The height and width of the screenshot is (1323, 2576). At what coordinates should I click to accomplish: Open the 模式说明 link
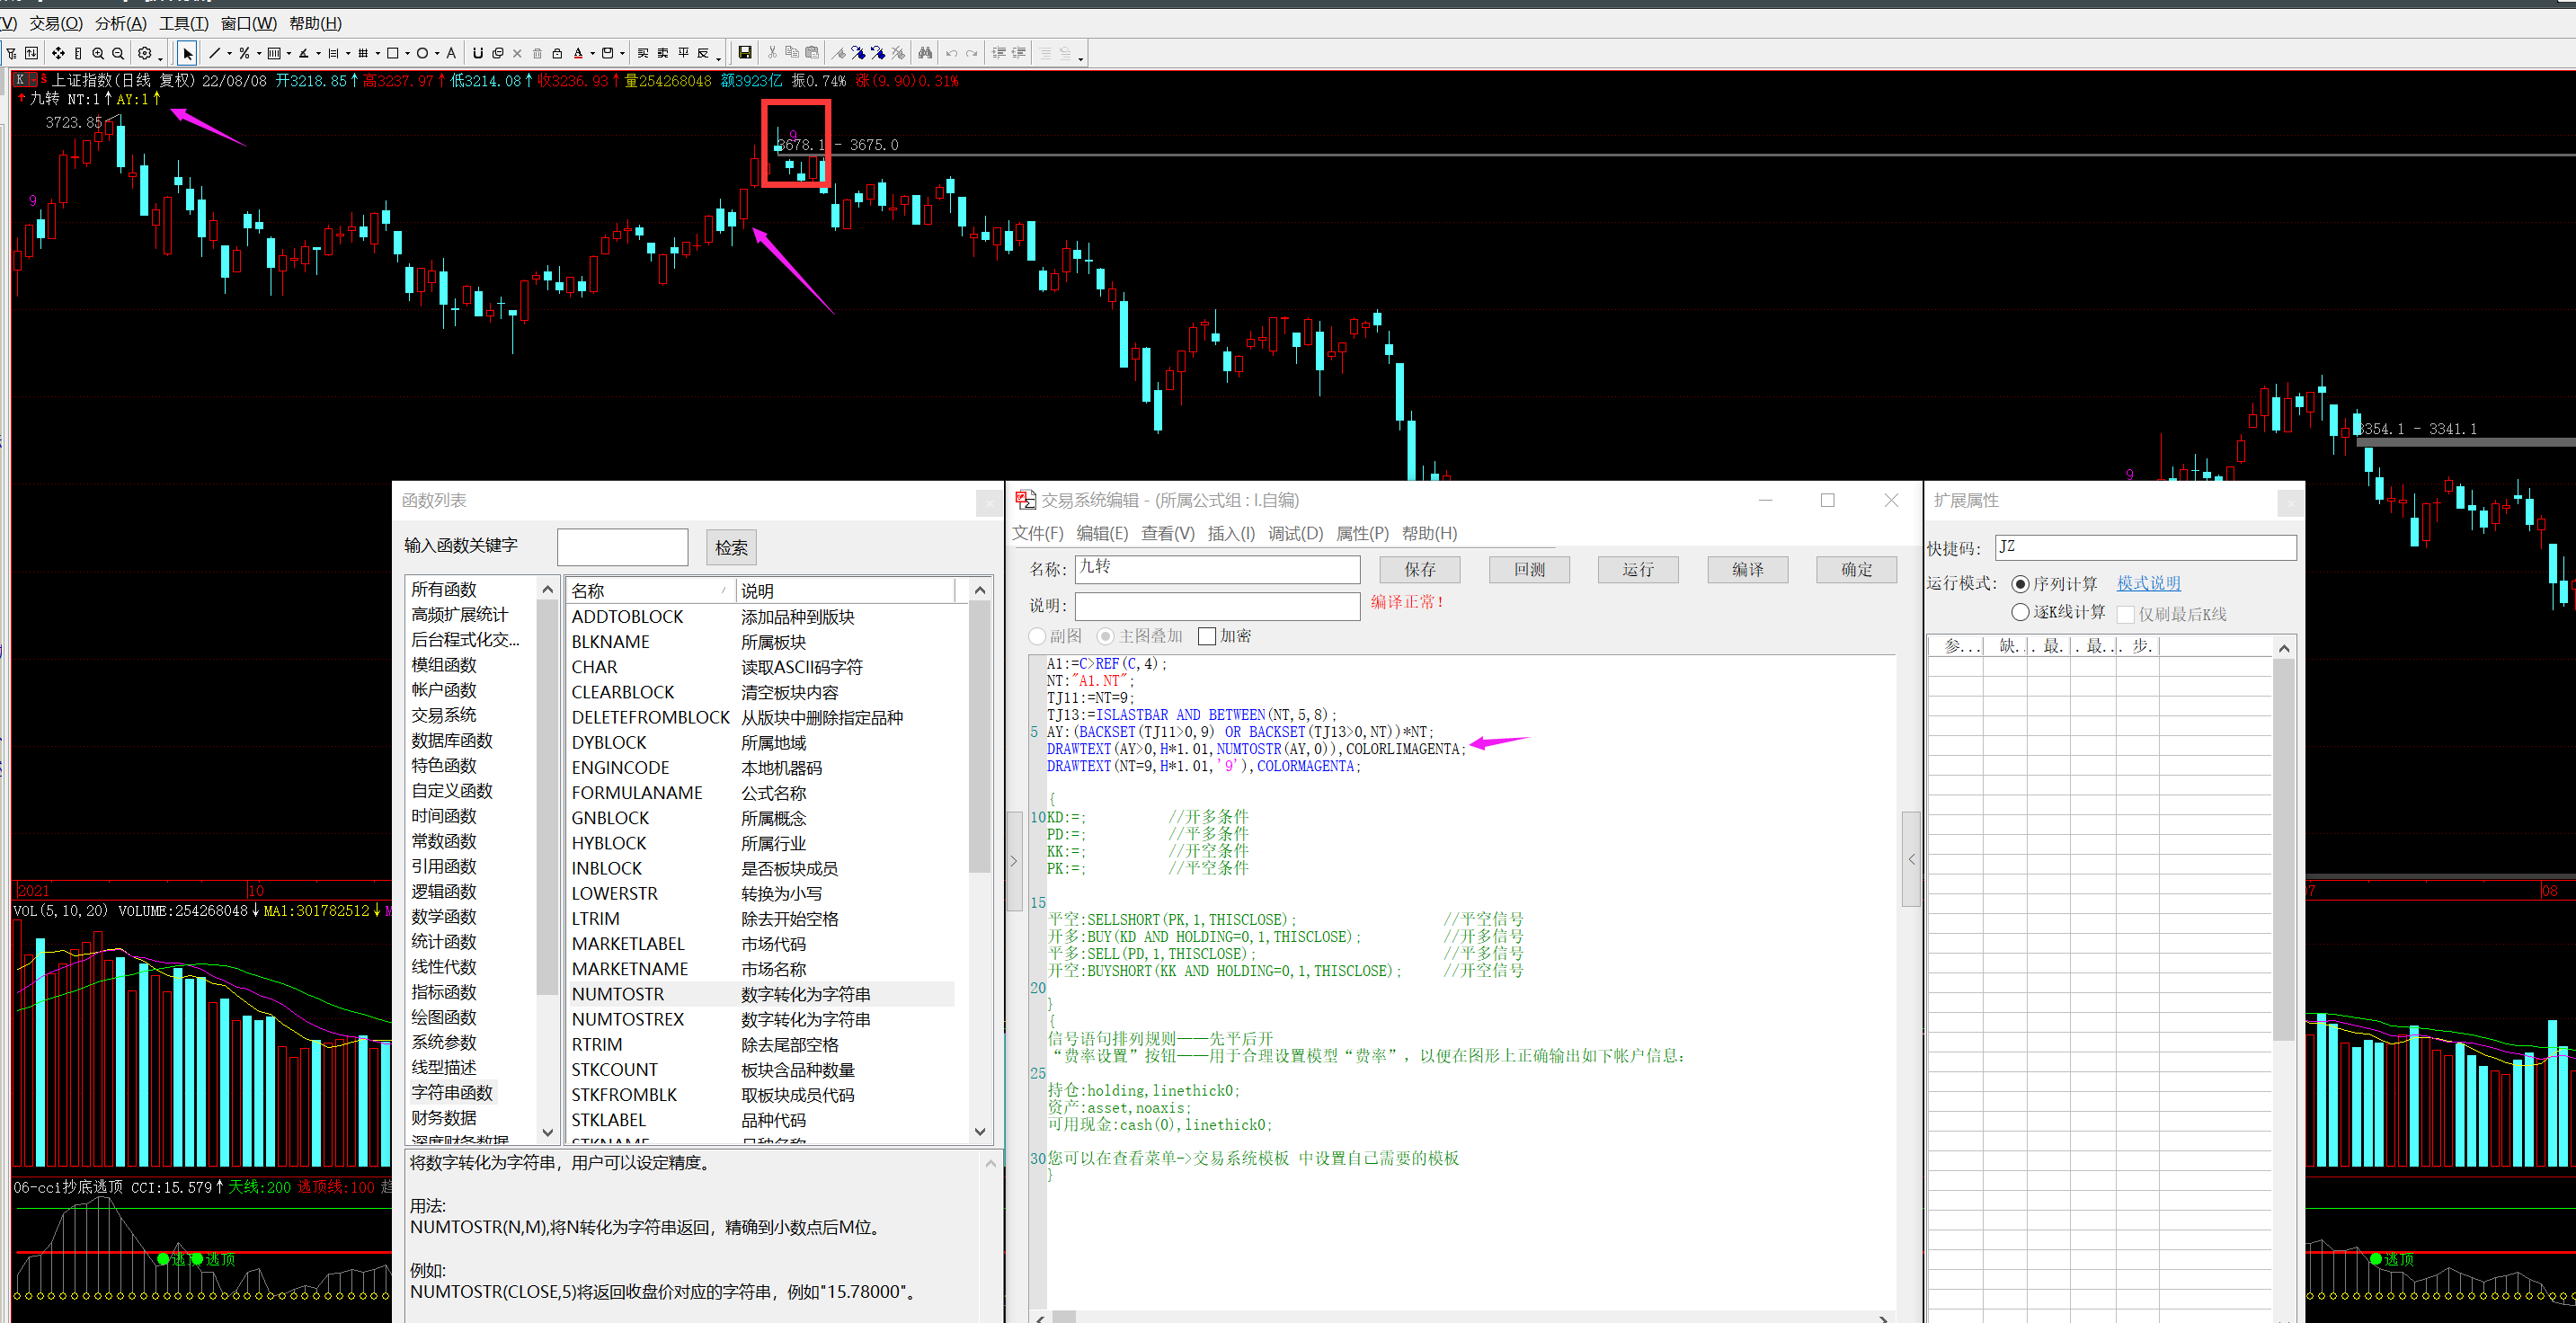pyautogui.click(x=2148, y=584)
